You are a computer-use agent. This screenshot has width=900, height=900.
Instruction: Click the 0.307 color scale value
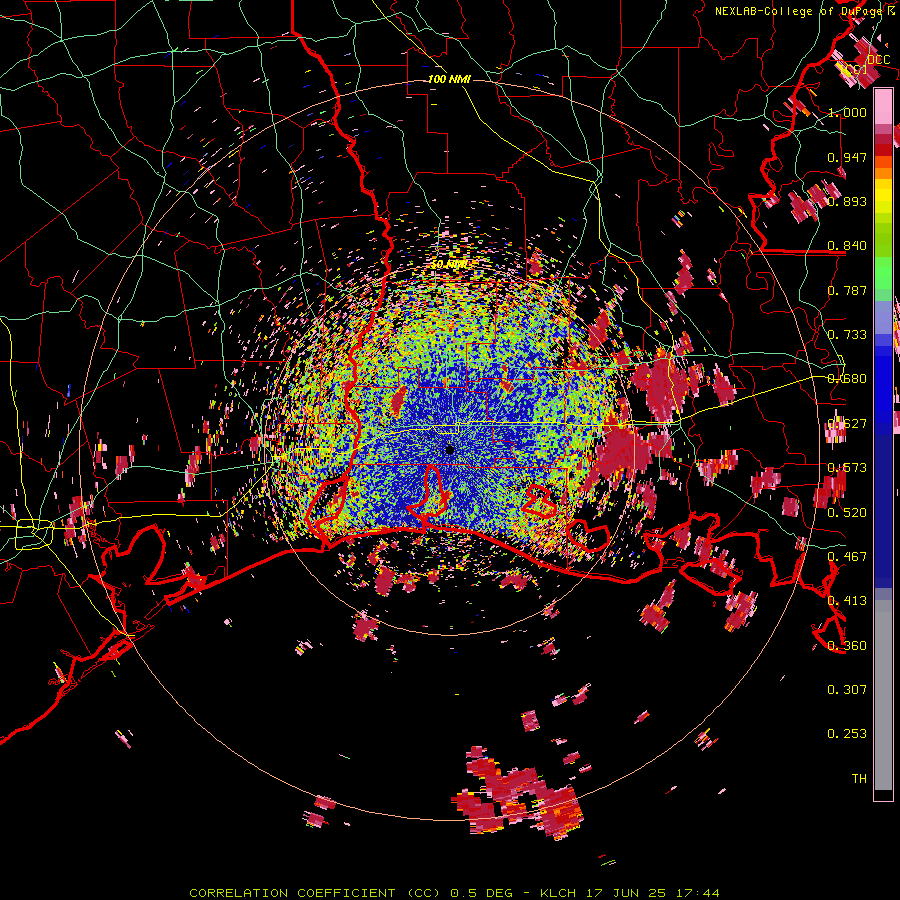(847, 690)
